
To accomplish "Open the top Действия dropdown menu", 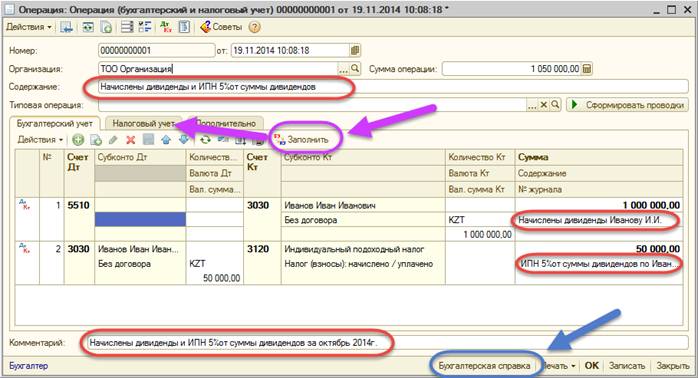I will pos(28,27).
